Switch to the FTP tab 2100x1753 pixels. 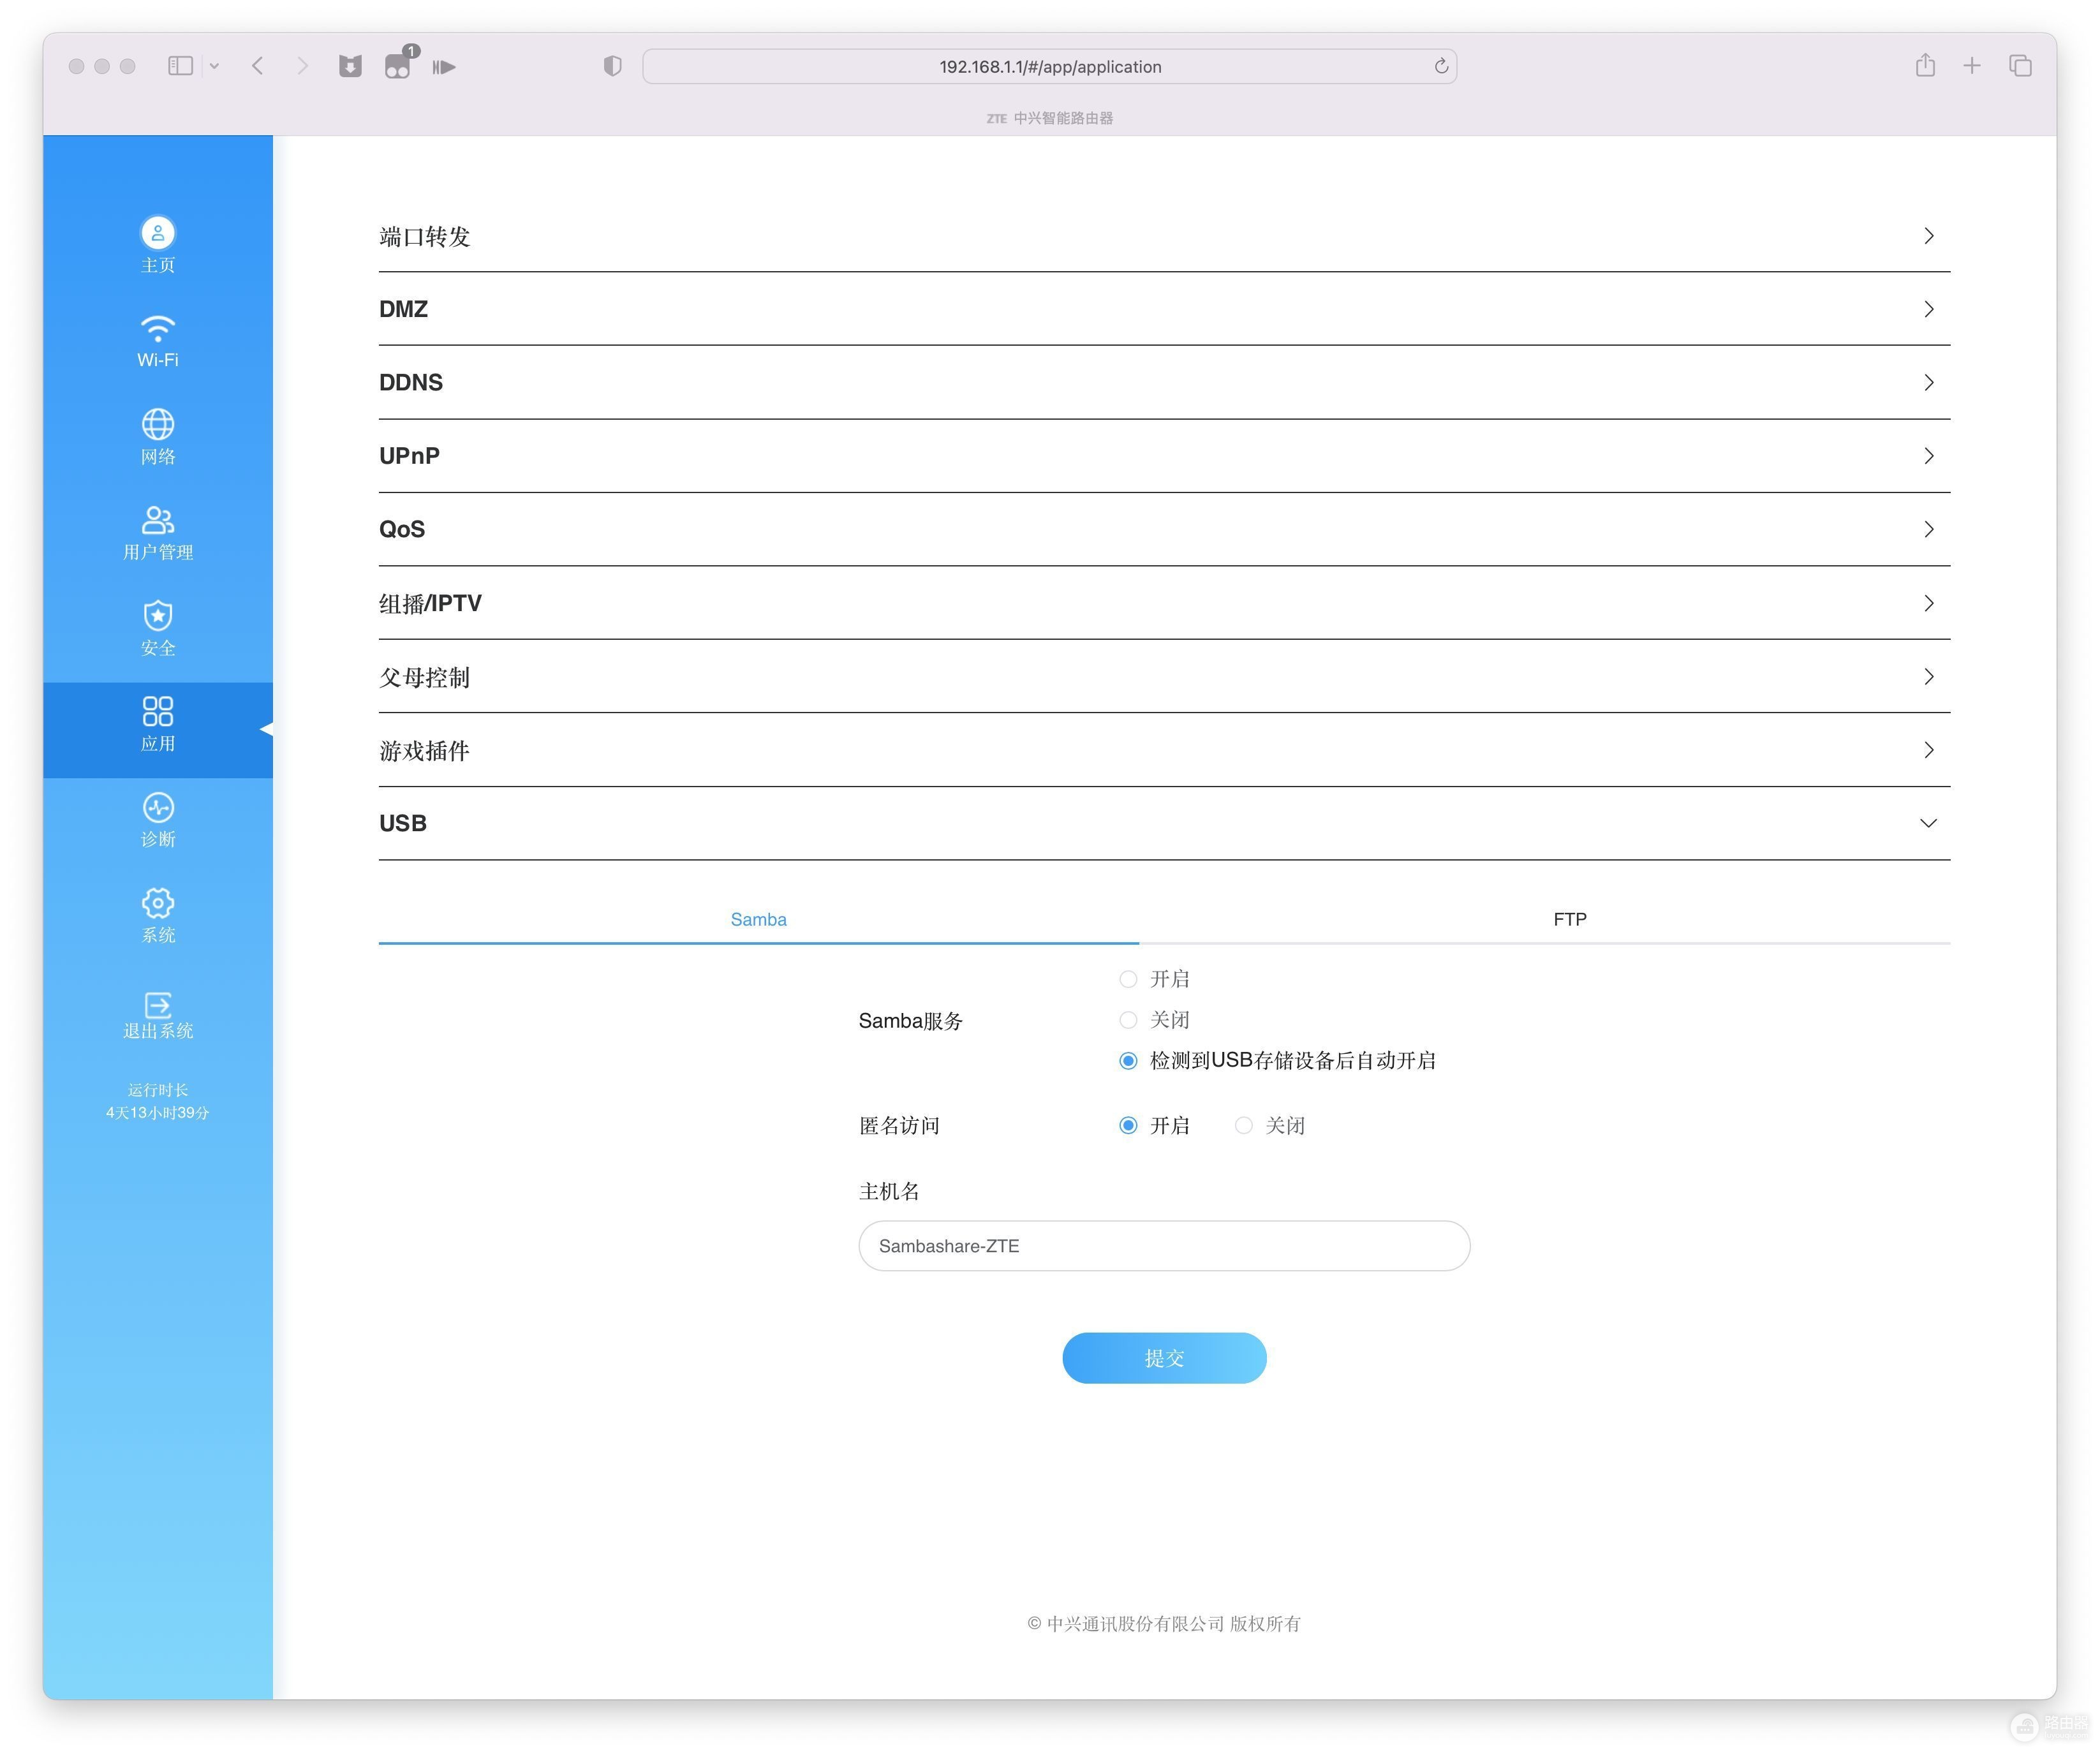click(1570, 919)
